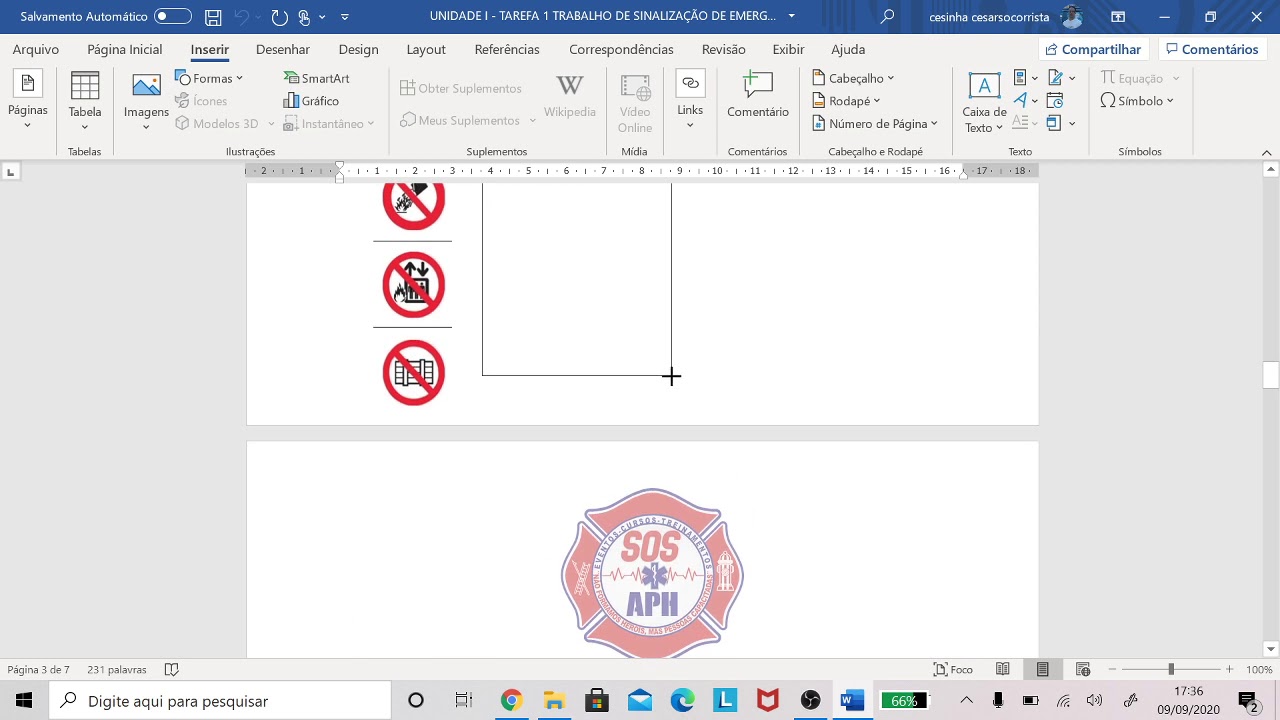Click the WordArt icon
Image resolution: width=1280 pixels, height=720 pixels.
point(1025,101)
